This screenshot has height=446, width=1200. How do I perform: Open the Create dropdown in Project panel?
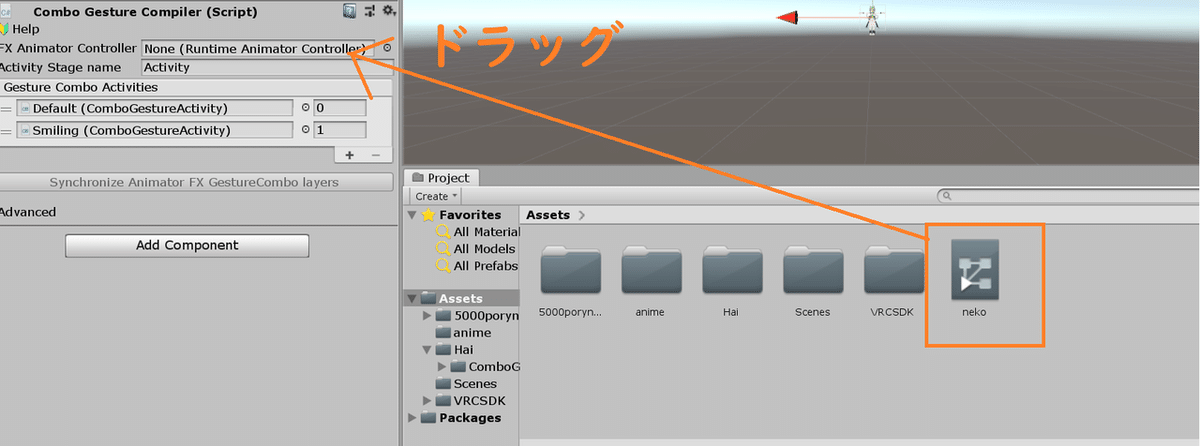click(436, 196)
